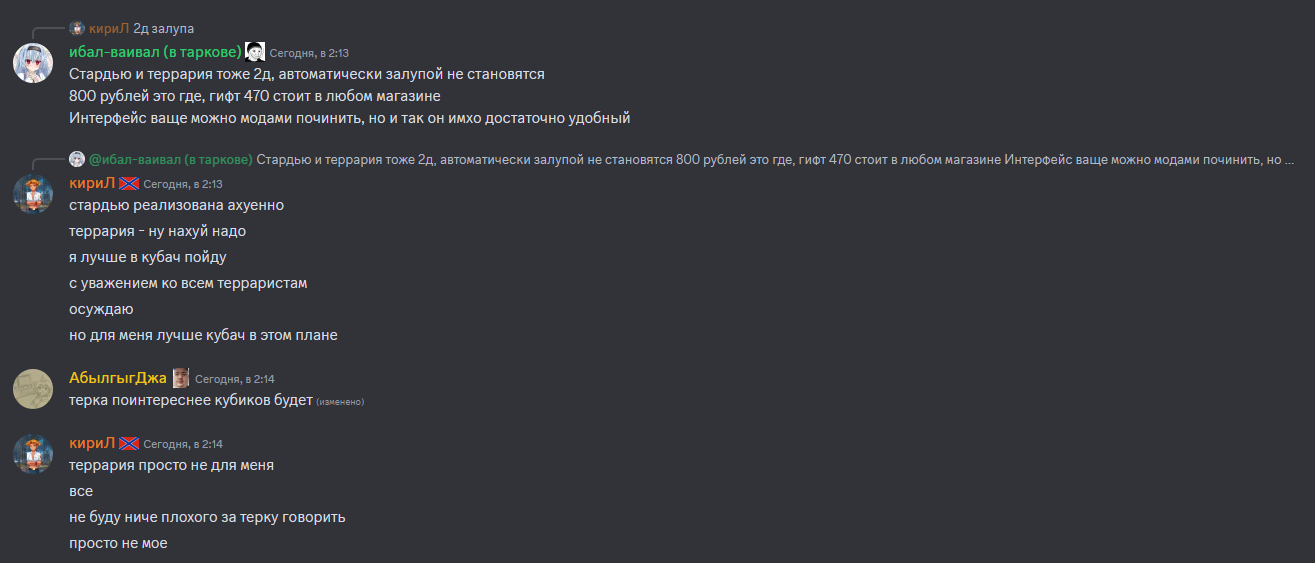Click flag badge beside кириЛ at 2:14
This screenshot has width=1315, height=563.
coord(129,443)
